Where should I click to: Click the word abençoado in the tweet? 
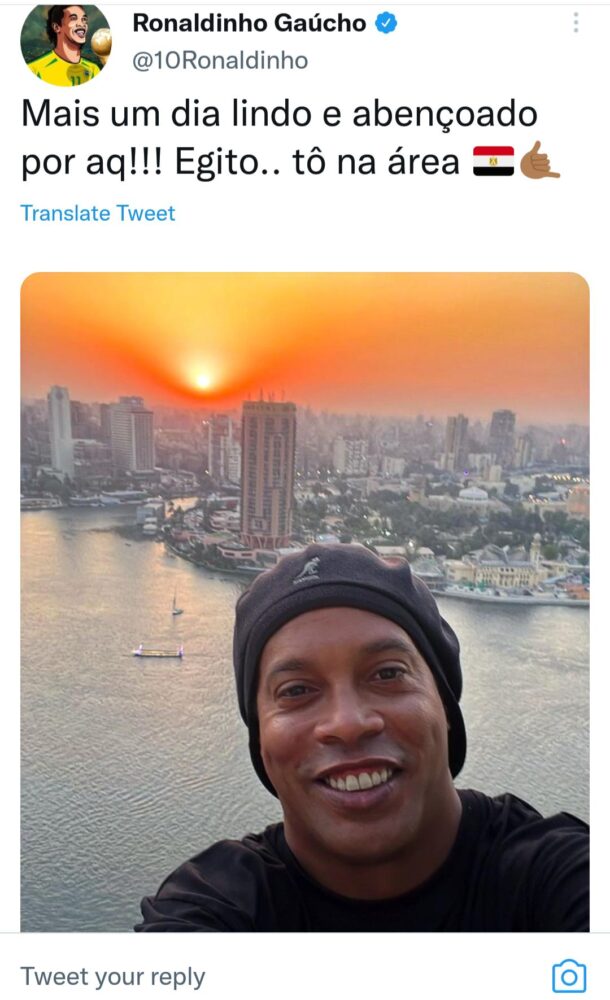(445, 115)
